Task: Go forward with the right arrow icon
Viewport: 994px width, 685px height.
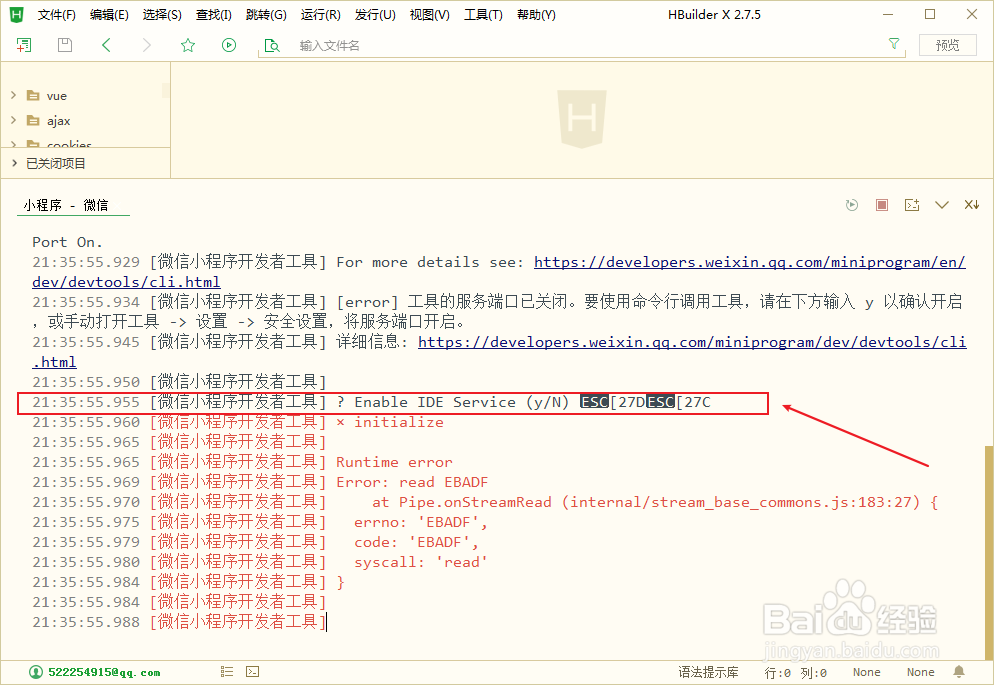Action: coord(146,45)
